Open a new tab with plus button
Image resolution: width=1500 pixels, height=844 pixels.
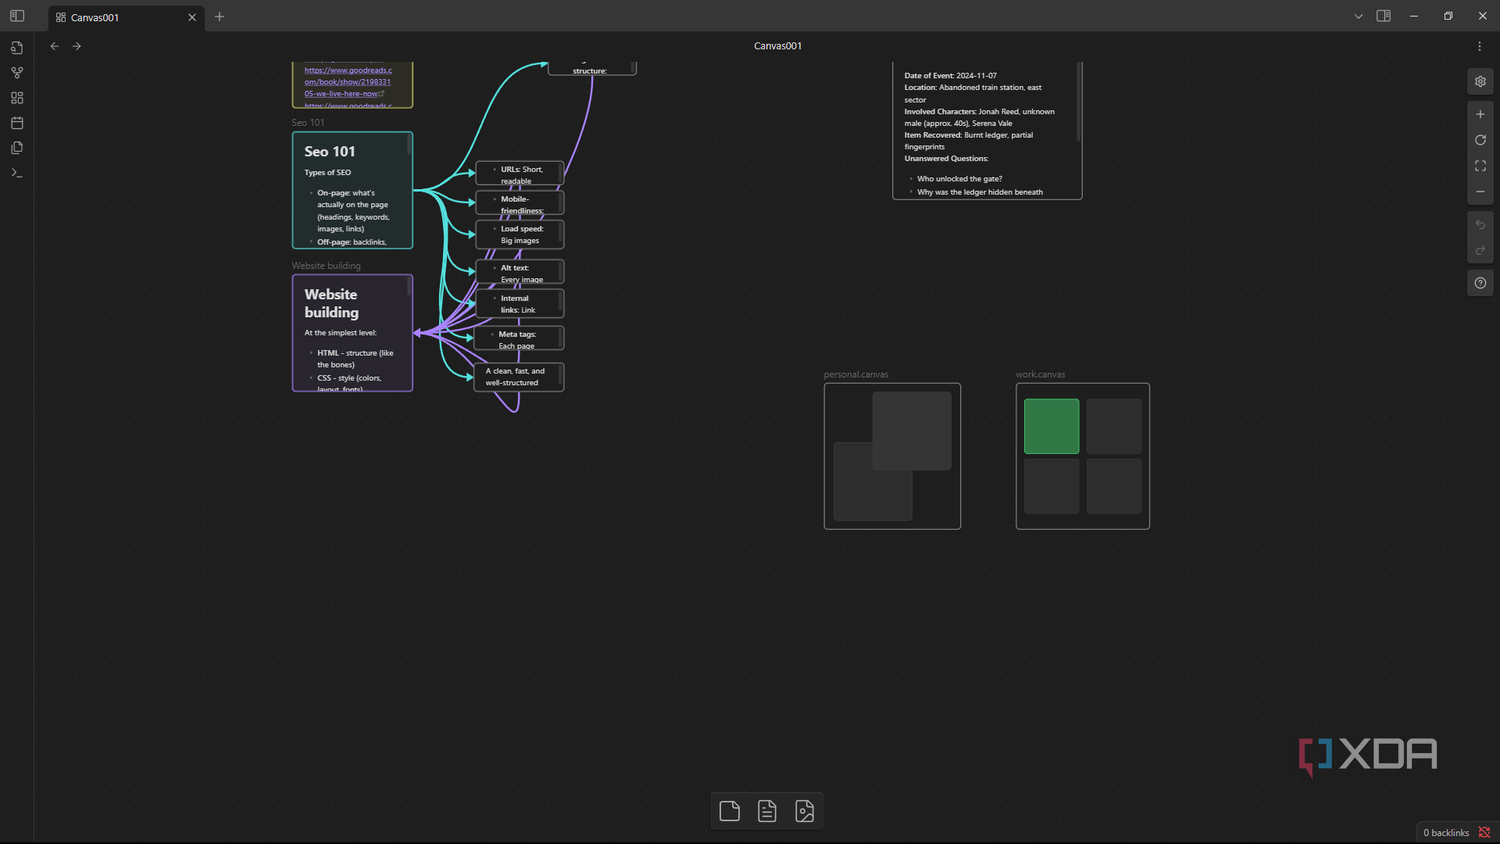point(220,17)
